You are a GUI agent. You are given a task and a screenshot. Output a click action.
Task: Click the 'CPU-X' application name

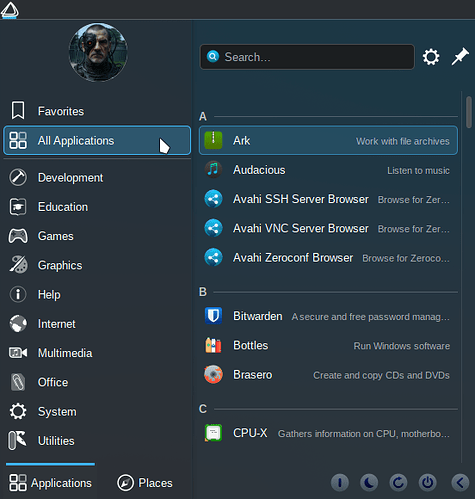(x=250, y=433)
